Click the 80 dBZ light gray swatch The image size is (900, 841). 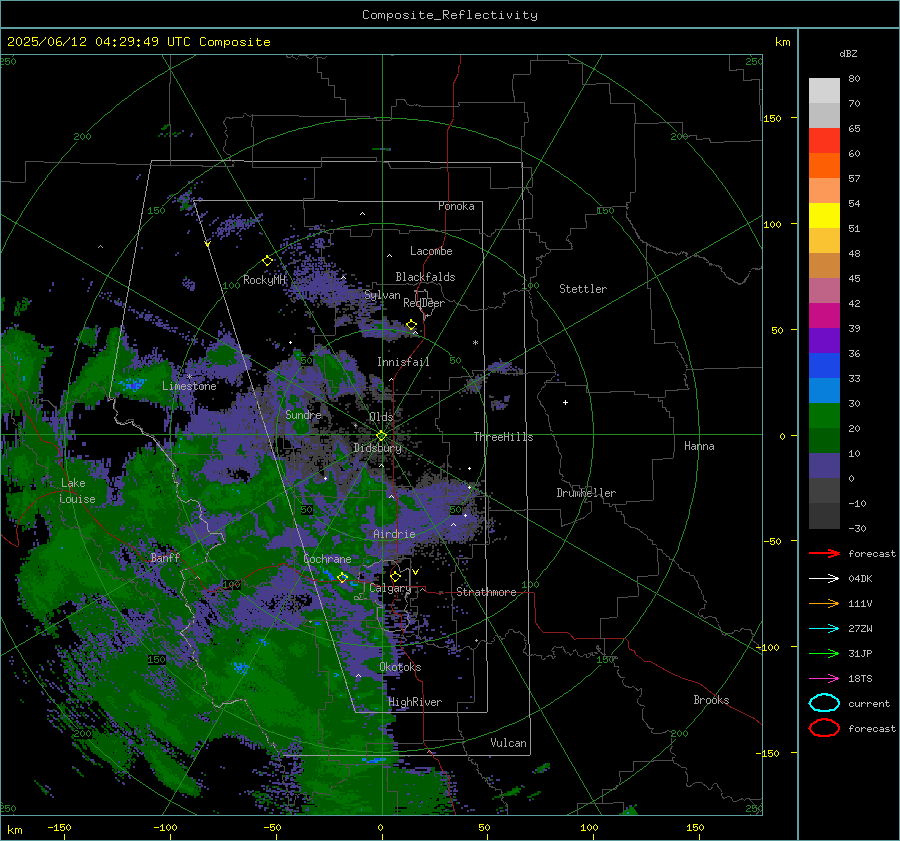click(x=824, y=90)
